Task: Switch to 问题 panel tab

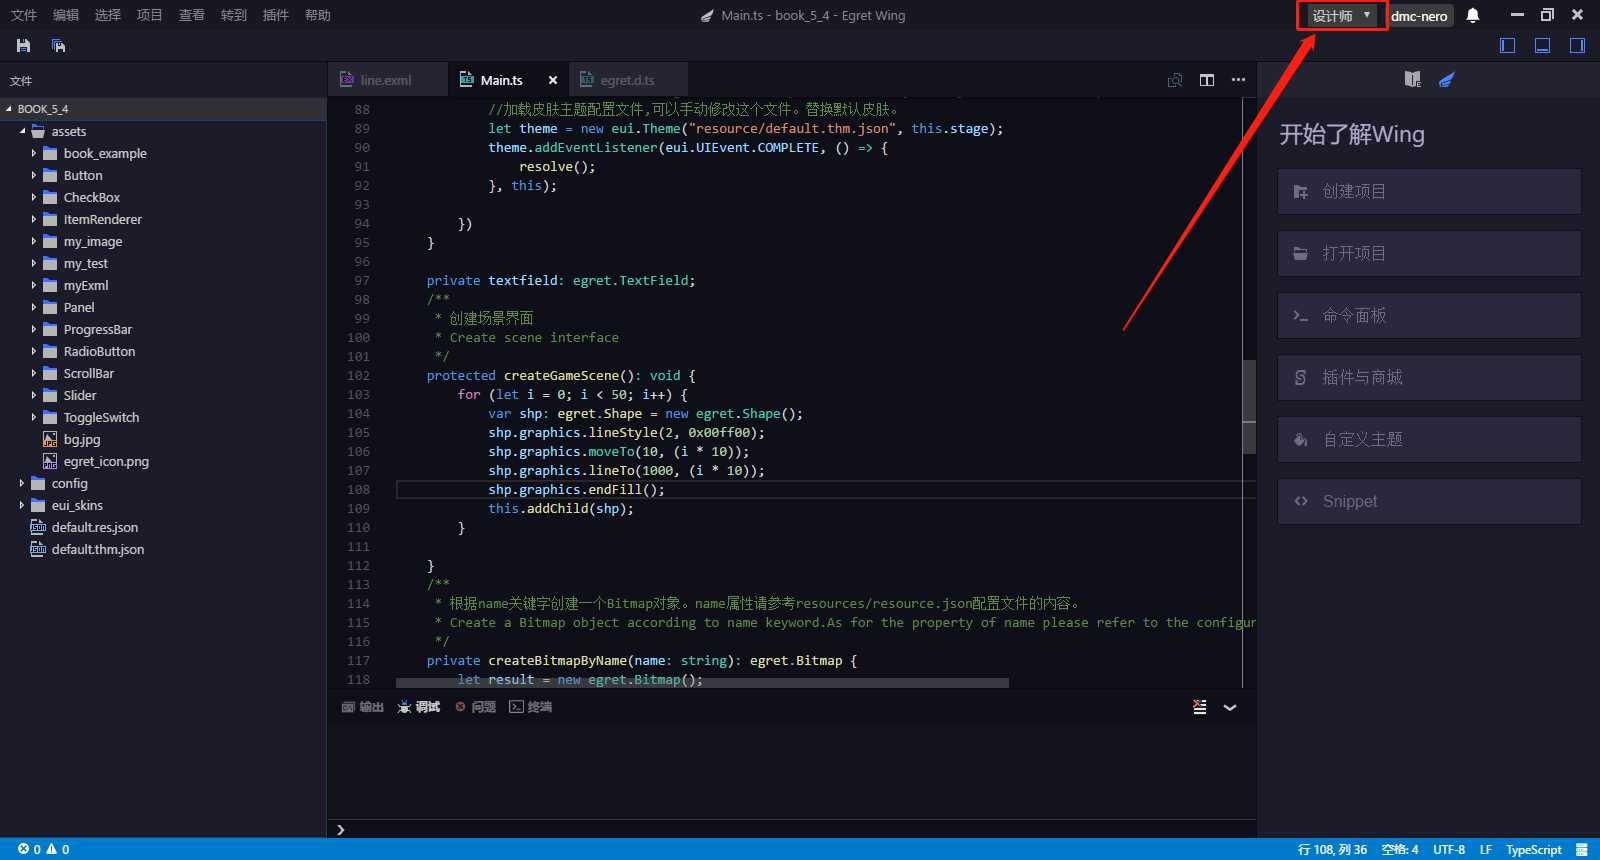Action: (x=476, y=707)
